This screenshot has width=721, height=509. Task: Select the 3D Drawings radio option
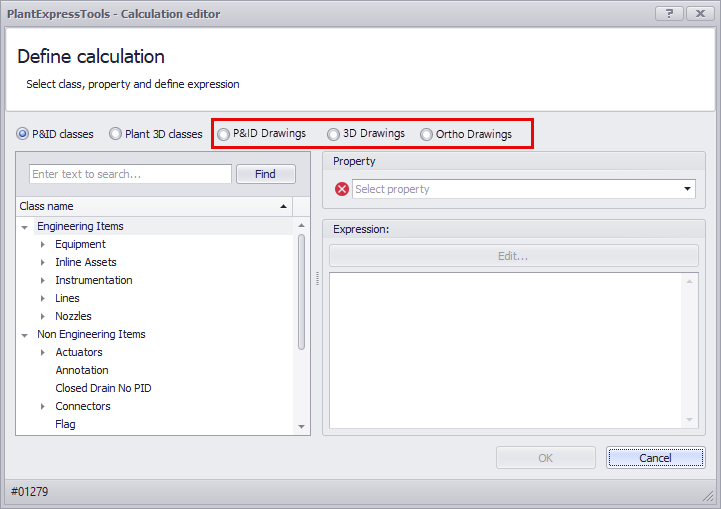click(x=334, y=134)
